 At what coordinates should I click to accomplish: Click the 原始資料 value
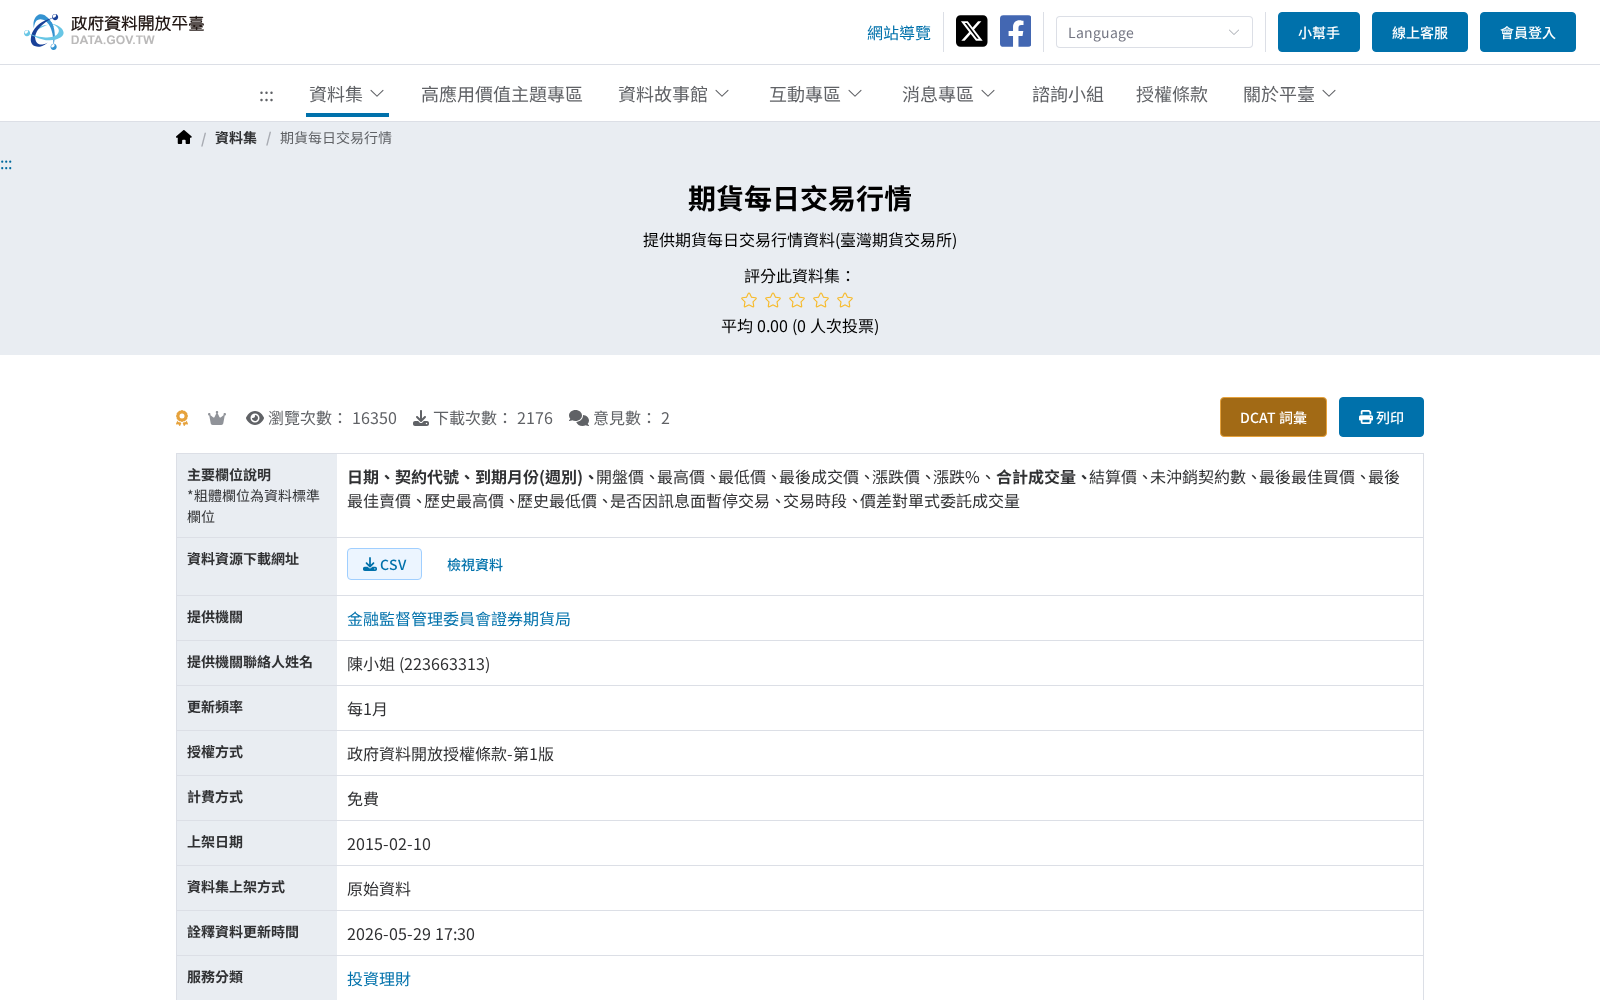click(379, 889)
